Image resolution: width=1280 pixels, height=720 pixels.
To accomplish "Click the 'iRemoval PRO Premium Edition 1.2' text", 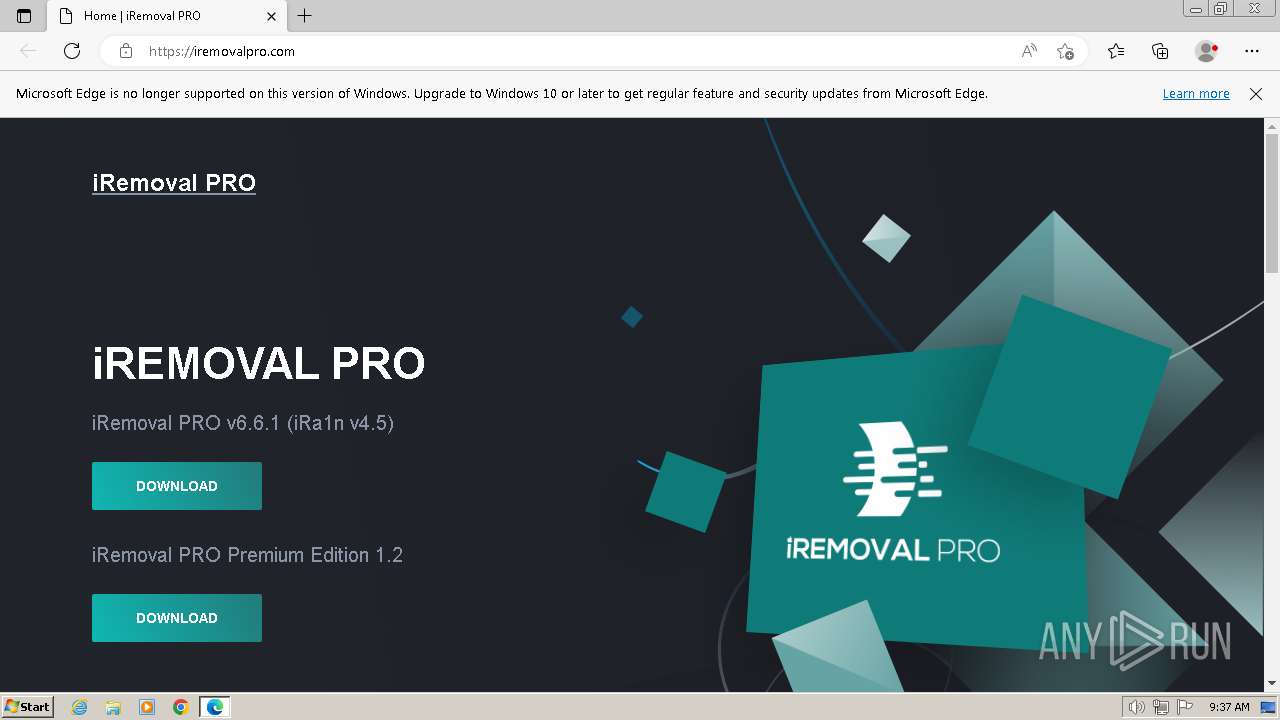I will click(247, 555).
